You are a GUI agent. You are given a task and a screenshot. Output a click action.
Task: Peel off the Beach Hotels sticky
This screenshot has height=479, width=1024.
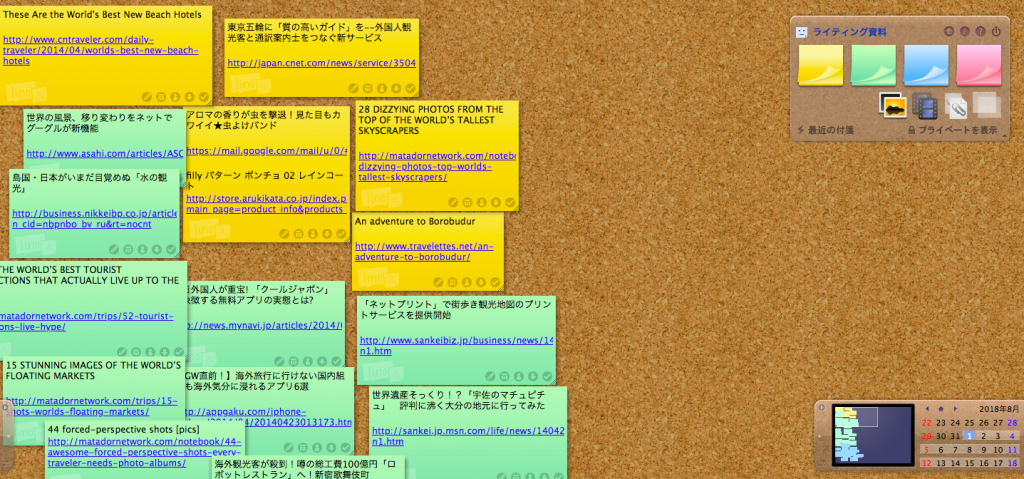pos(204,97)
